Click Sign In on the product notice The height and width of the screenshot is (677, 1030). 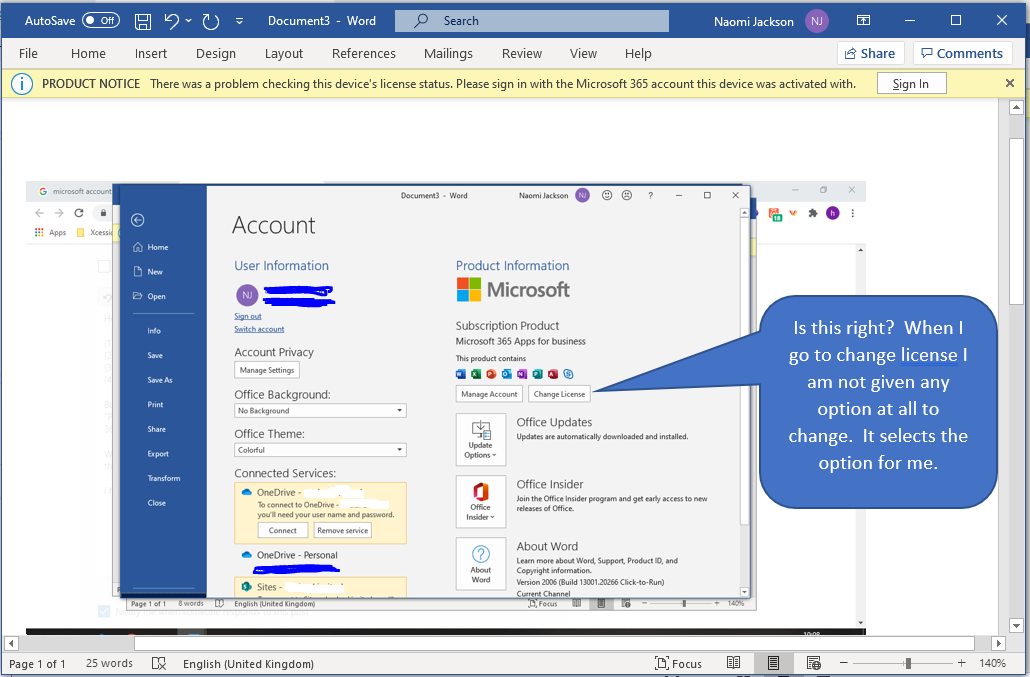click(x=911, y=83)
